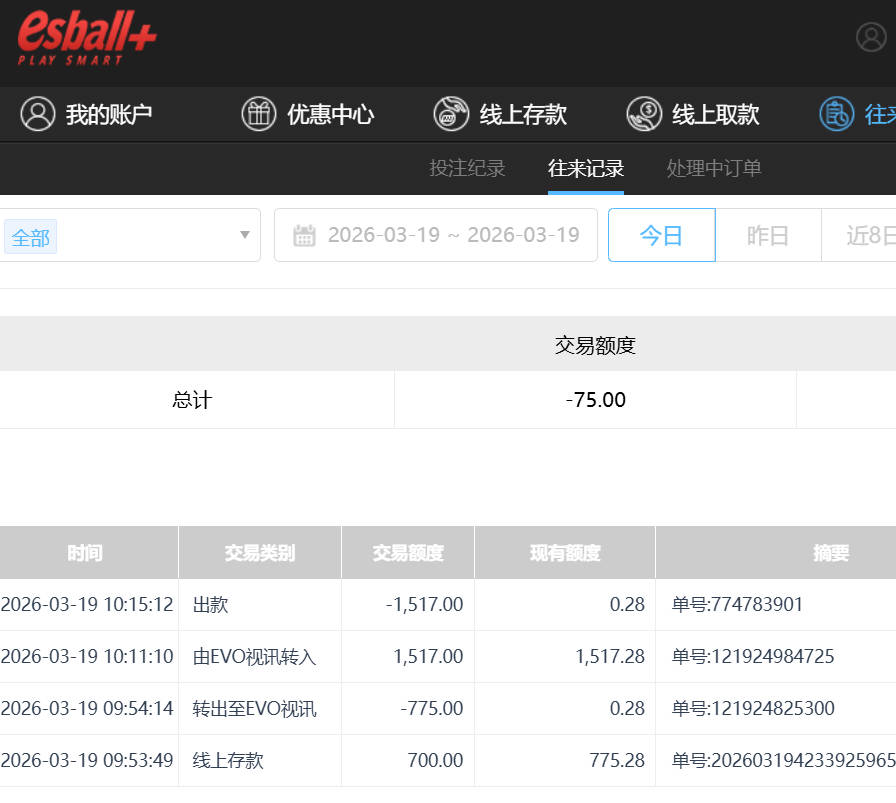Switch to the 投注纪录 tab
Image resolution: width=896 pixels, height=803 pixels.
[x=467, y=168]
